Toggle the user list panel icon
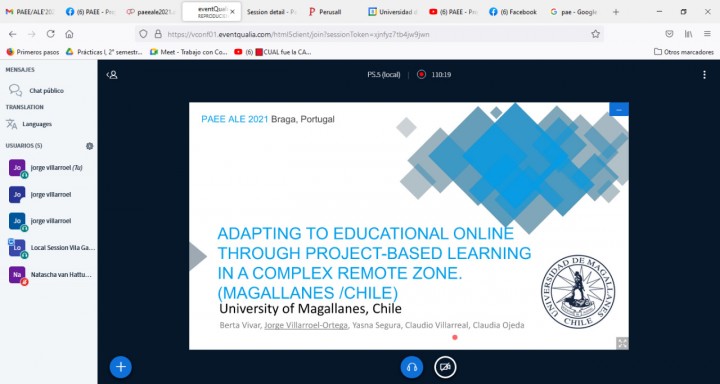The height and width of the screenshot is (384, 720). [112, 75]
